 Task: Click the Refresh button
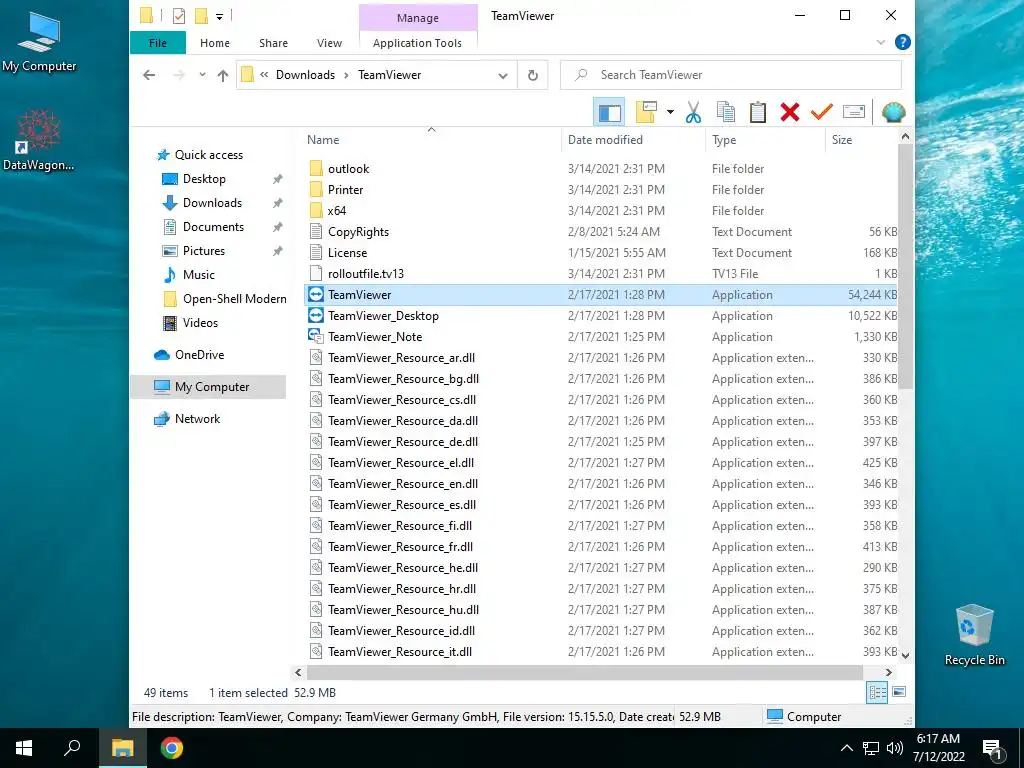click(x=533, y=75)
